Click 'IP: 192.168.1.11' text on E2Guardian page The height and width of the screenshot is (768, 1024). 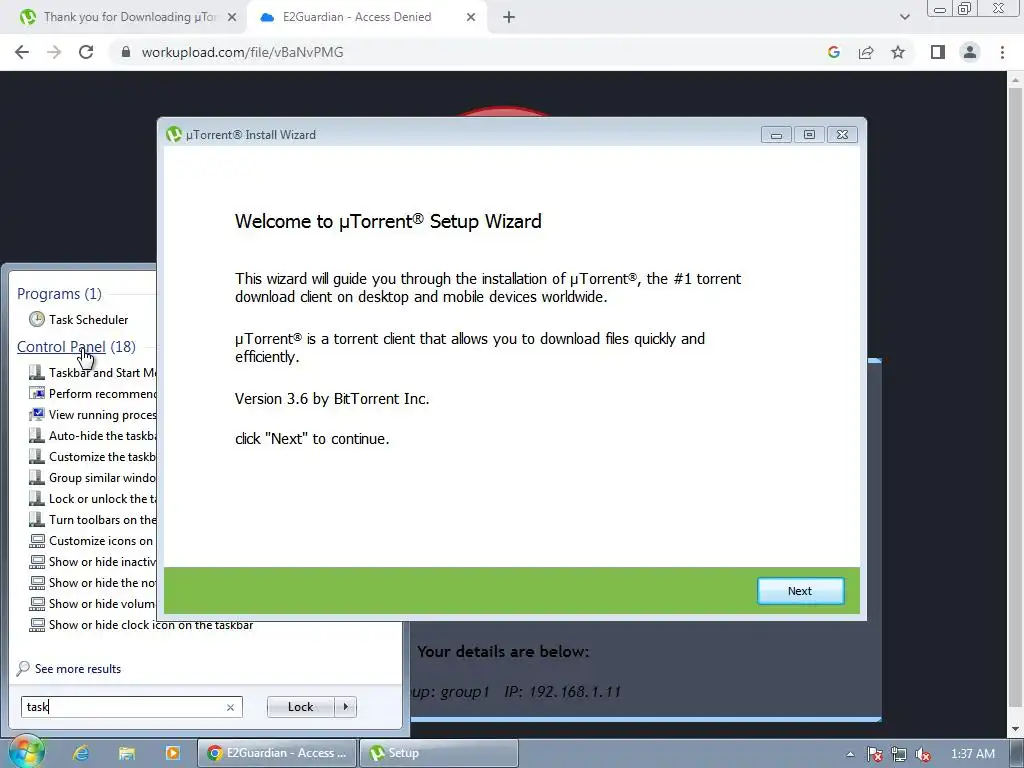point(562,692)
